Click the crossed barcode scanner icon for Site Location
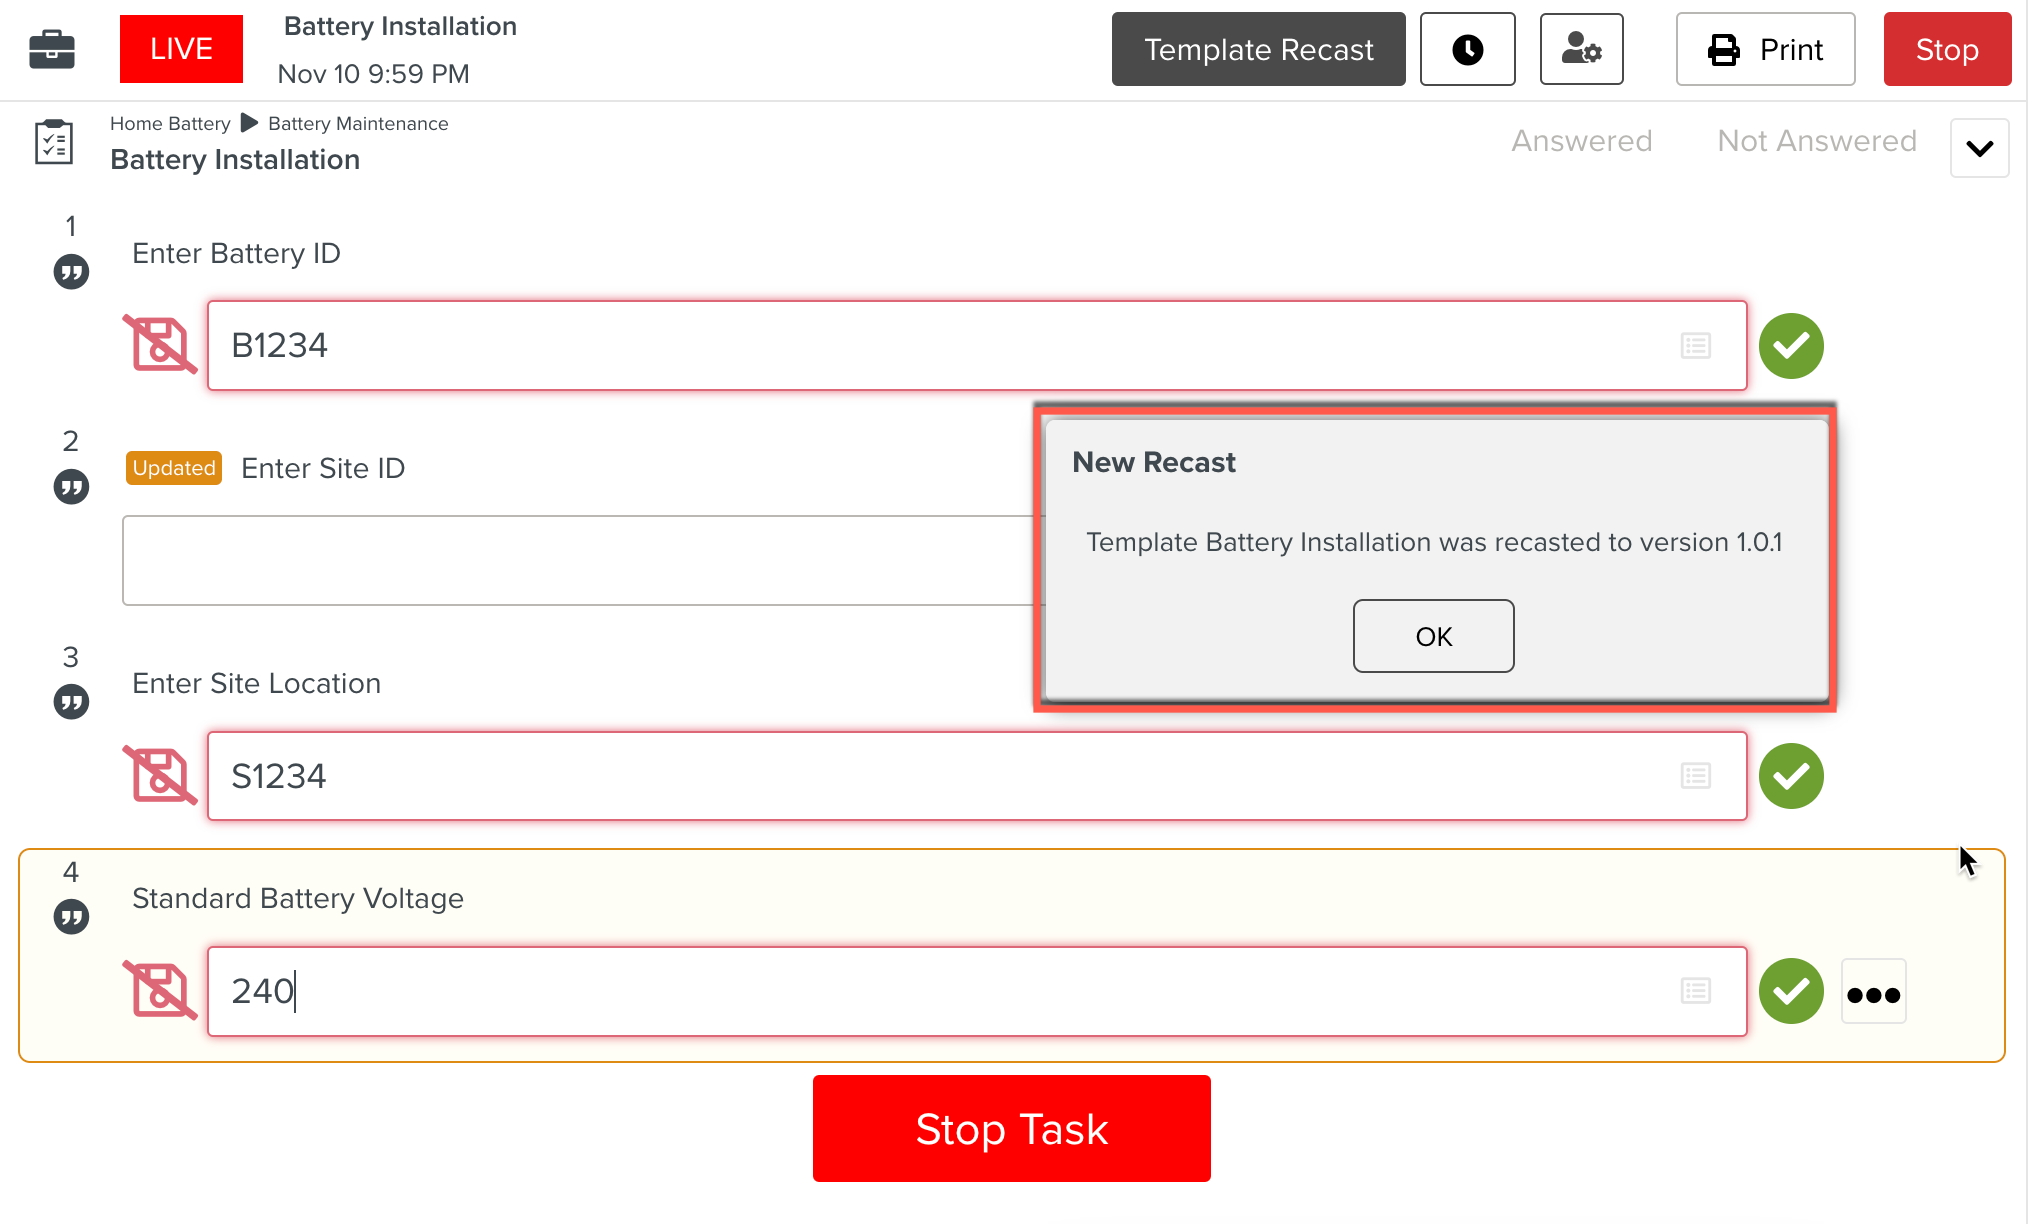The image size is (2028, 1224). pyautogui.click(x=160, y=775)
